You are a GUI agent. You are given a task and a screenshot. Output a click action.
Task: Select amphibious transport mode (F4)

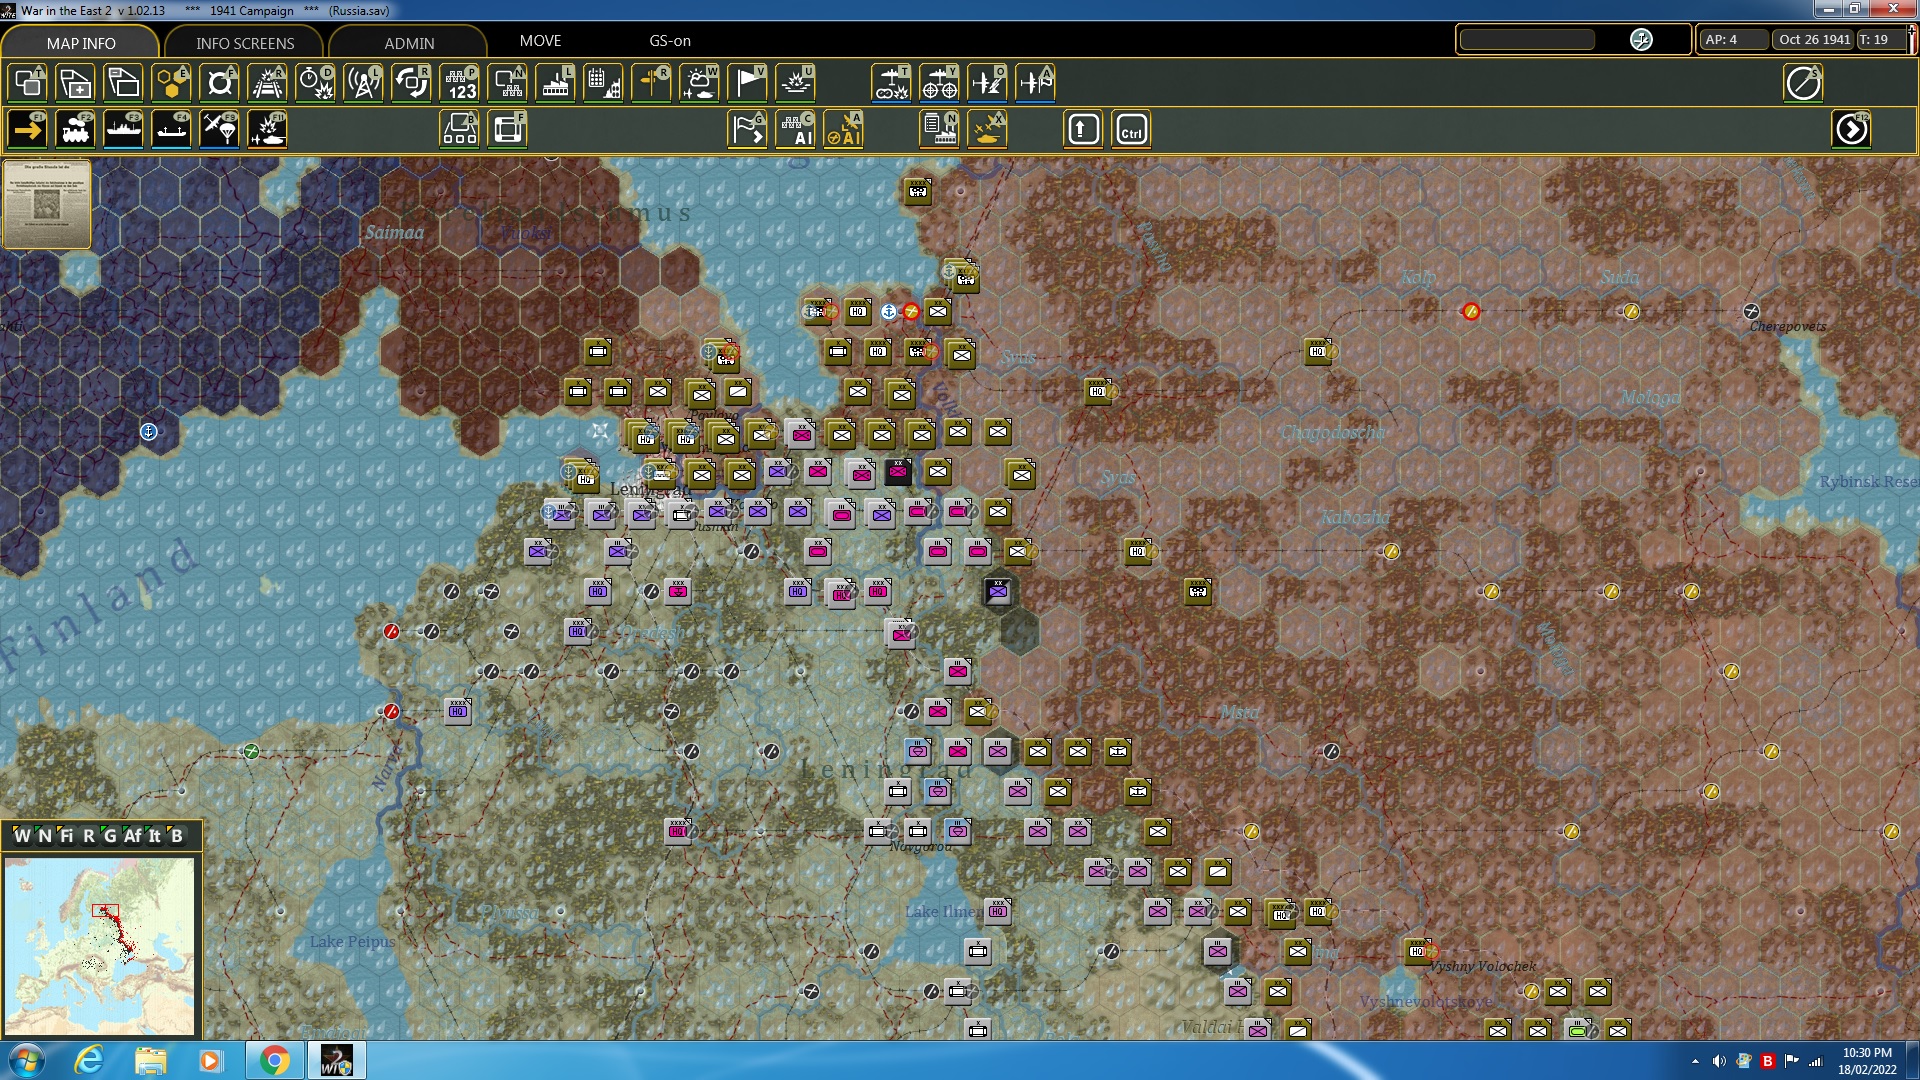coord(171,130)
